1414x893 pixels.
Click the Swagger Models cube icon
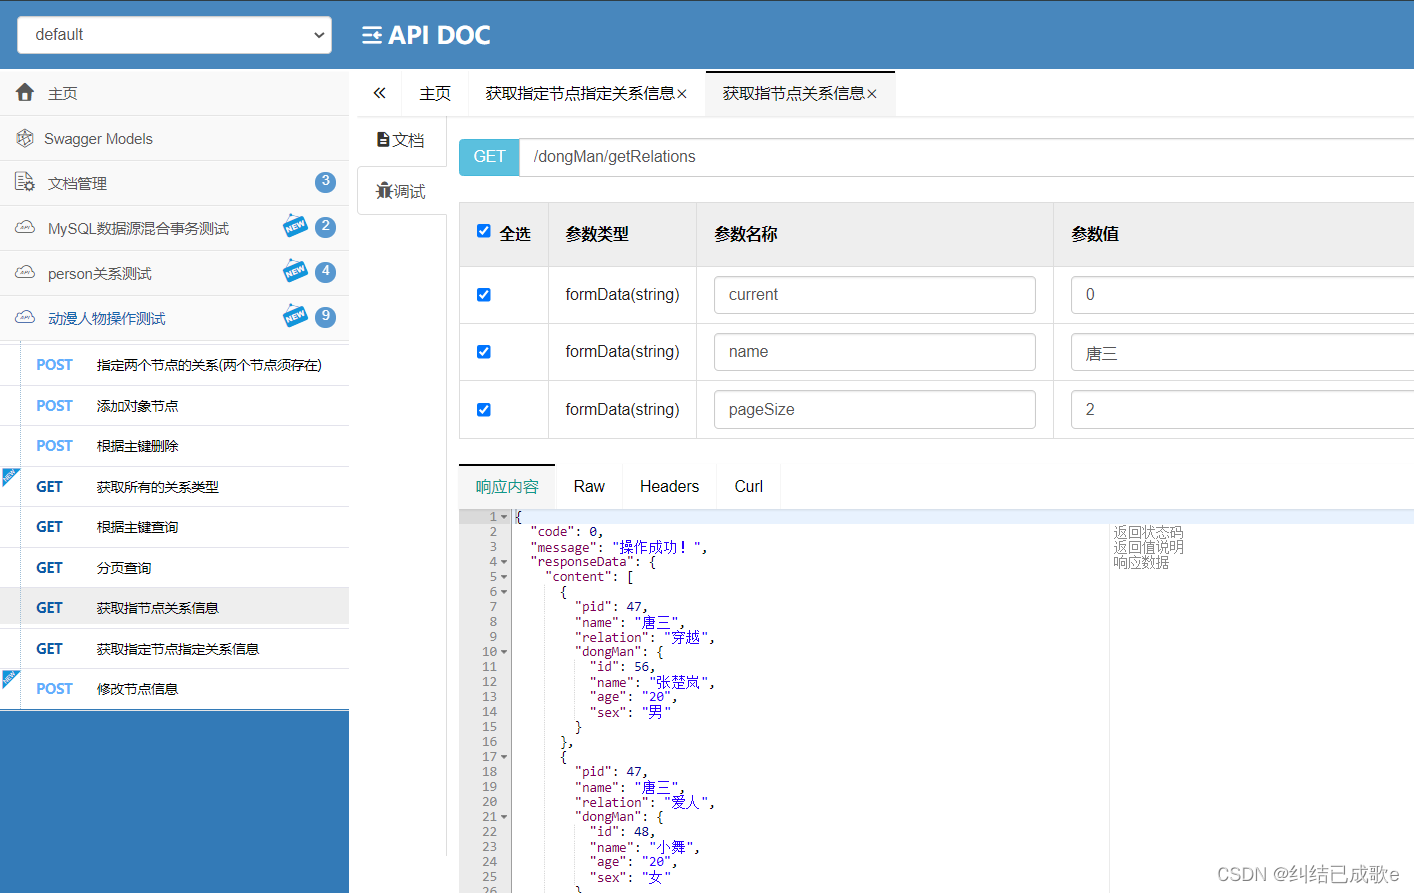[25, 138]
